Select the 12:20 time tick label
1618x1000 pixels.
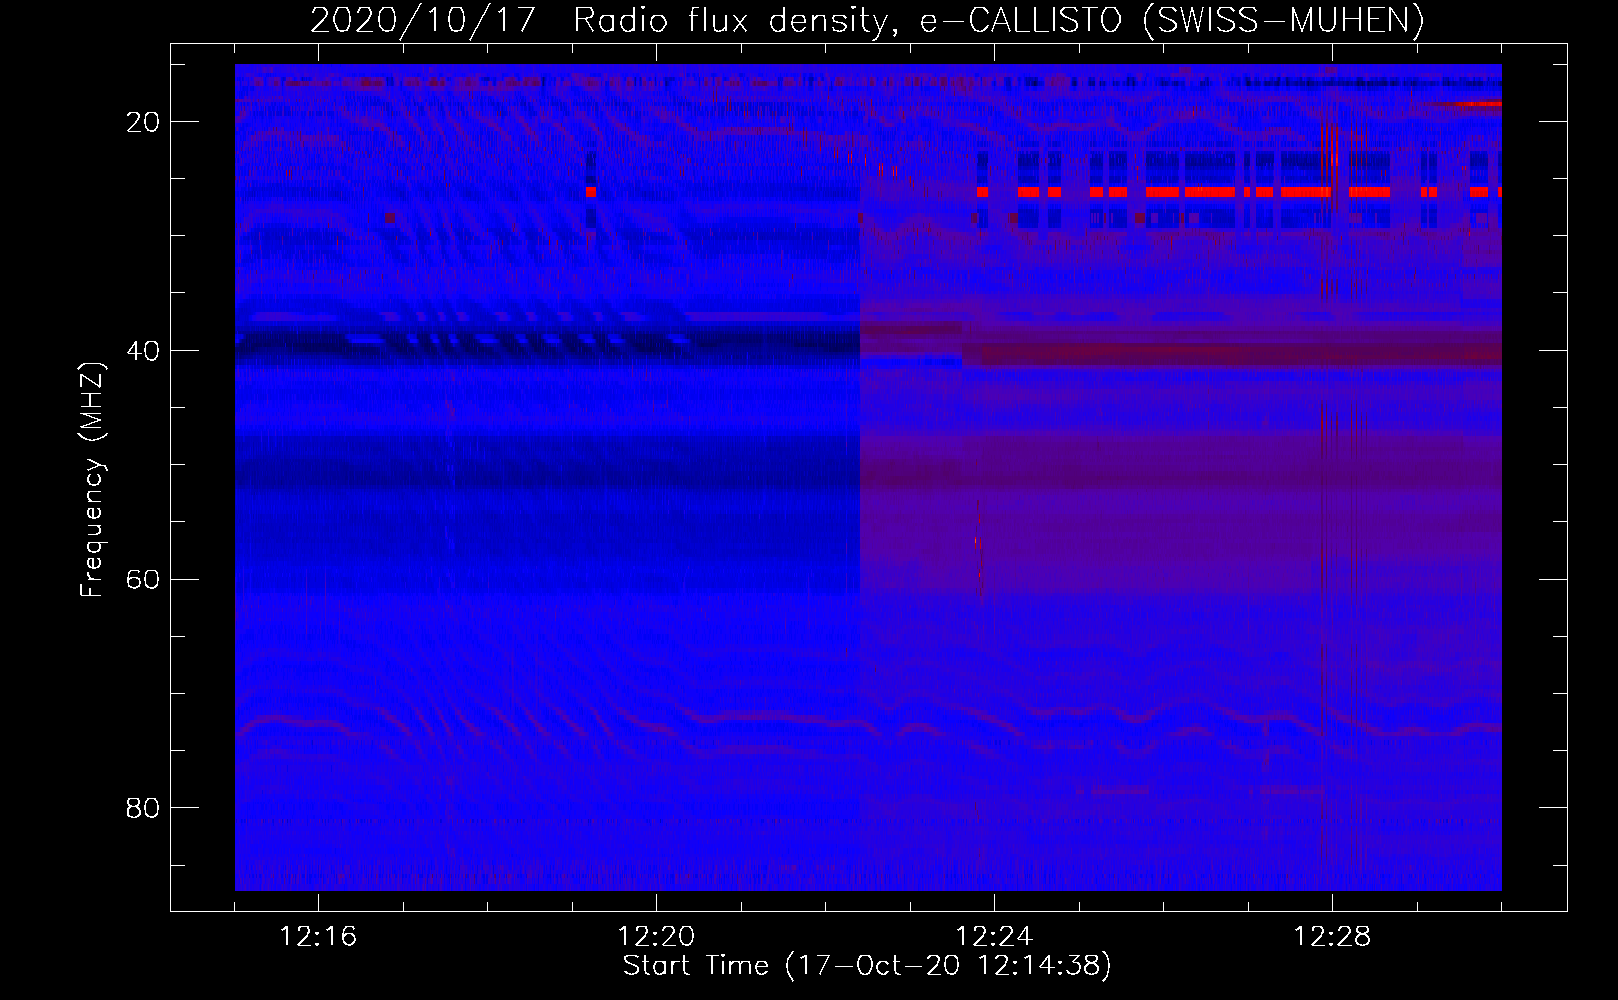tap(656, 937)
